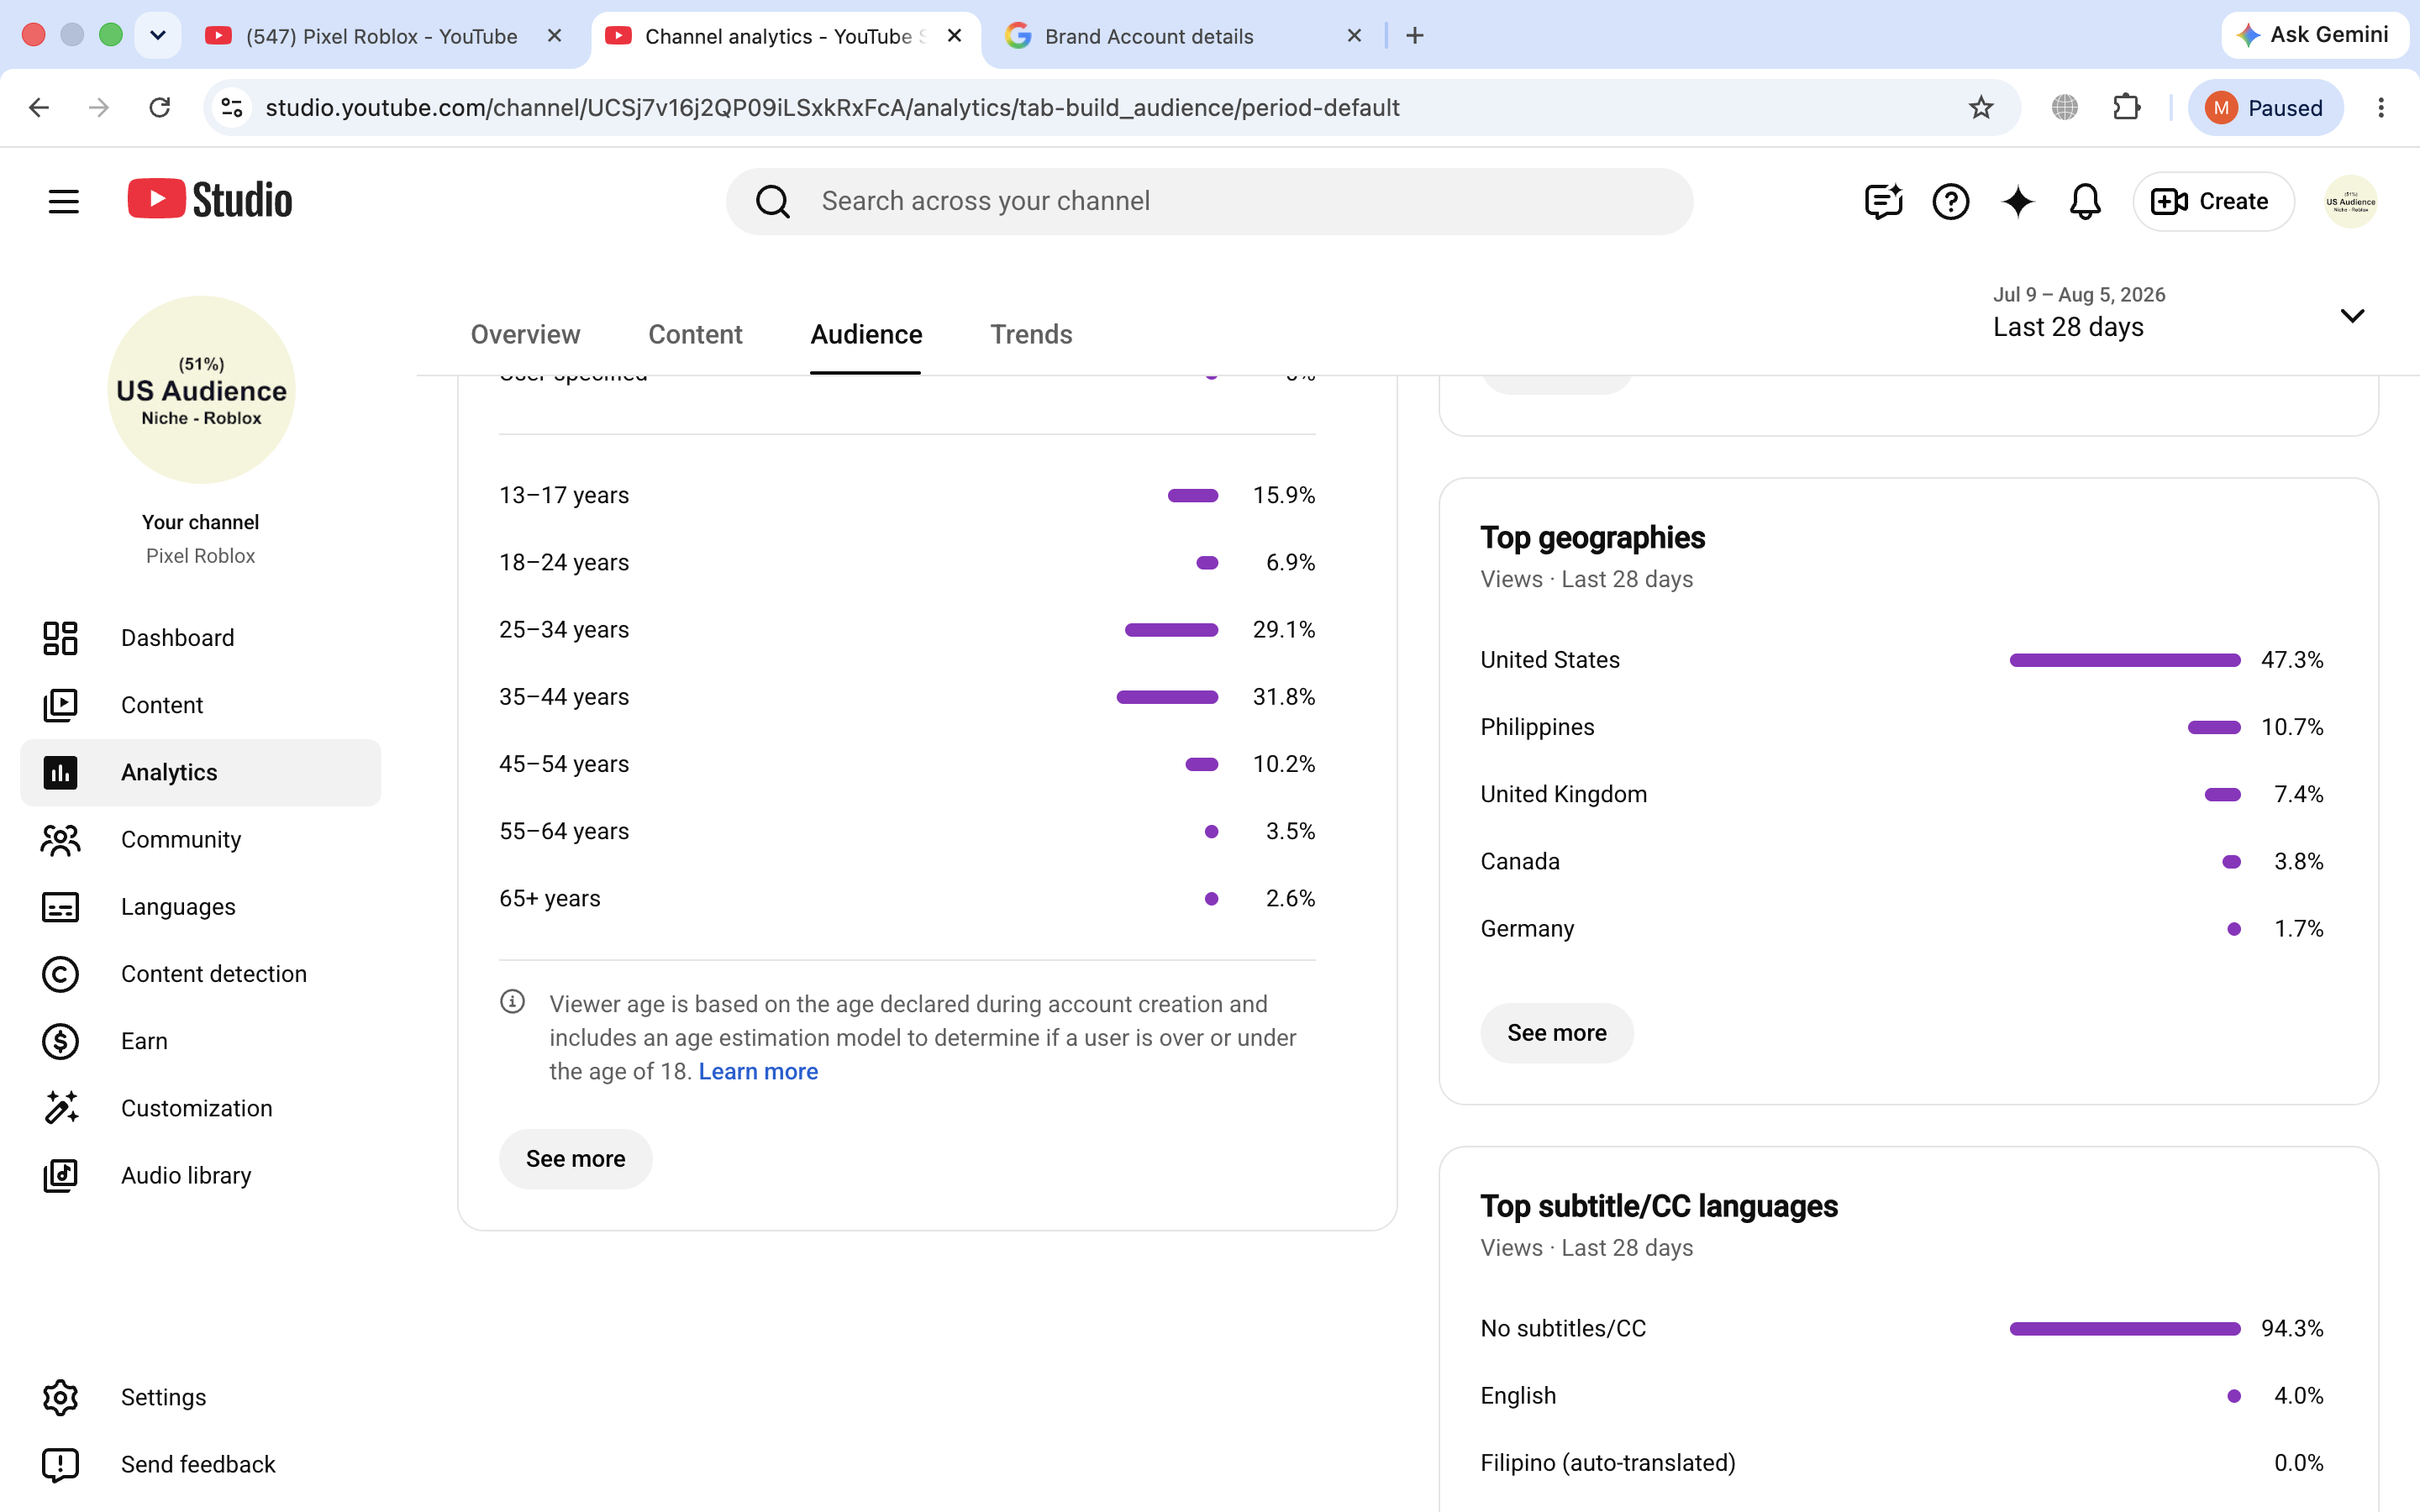Click the search across your channel field
This screenshot has height=1512, width=2420.
pyautogui.click(x=1210, y=201)
